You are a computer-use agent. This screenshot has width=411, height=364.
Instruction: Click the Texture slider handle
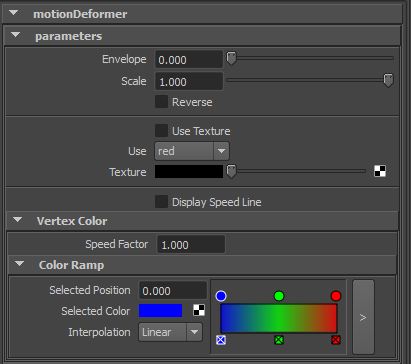(x=231, y=171)
